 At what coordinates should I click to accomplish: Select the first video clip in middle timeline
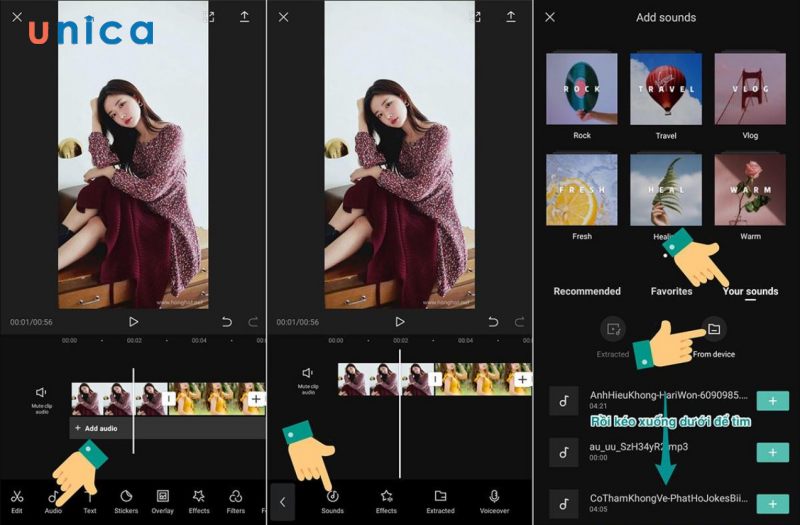386,380
